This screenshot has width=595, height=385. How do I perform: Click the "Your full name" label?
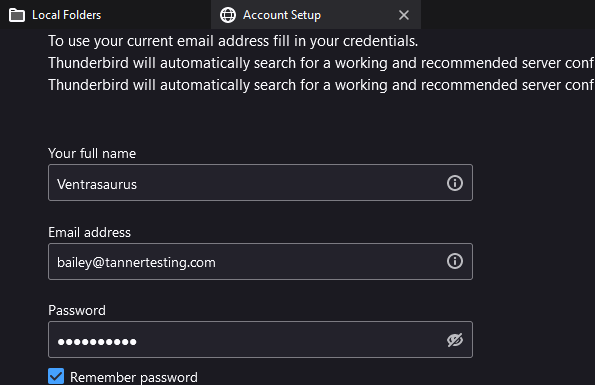pos(92,154)
